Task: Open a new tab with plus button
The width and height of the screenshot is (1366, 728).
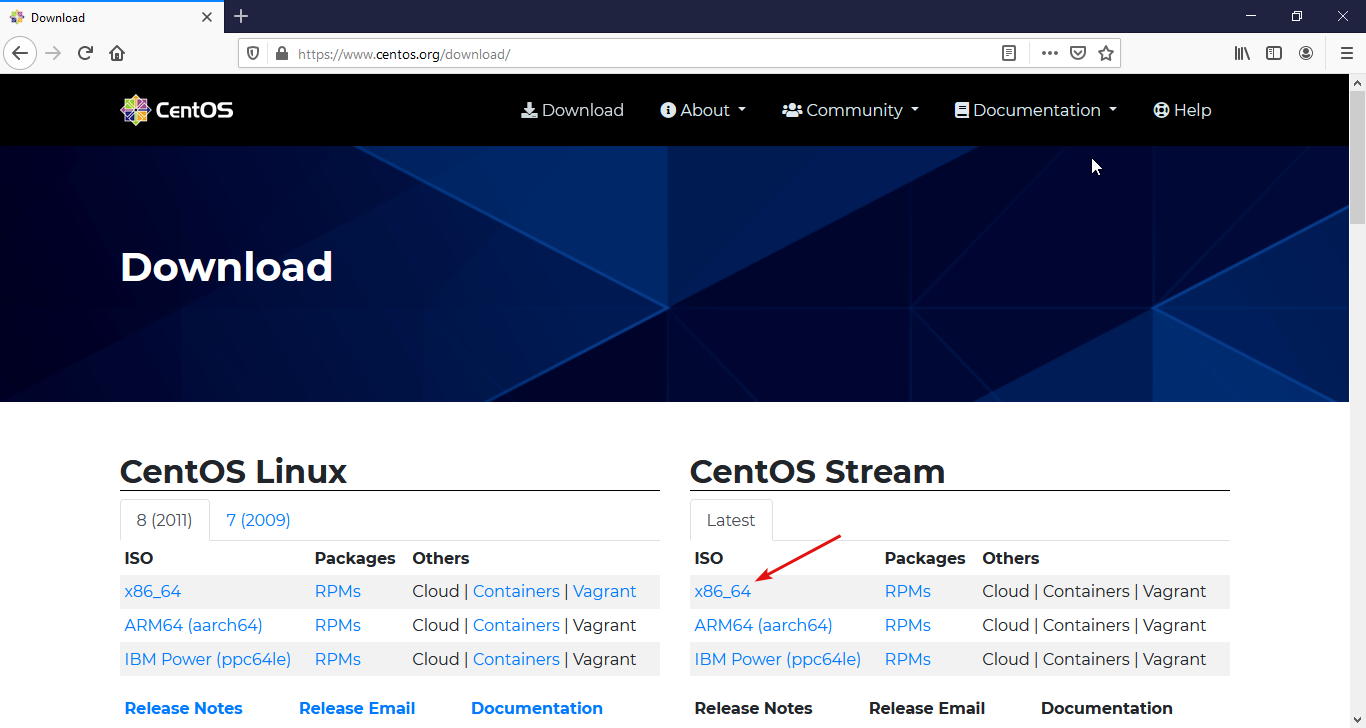Action: pos(241,16)
